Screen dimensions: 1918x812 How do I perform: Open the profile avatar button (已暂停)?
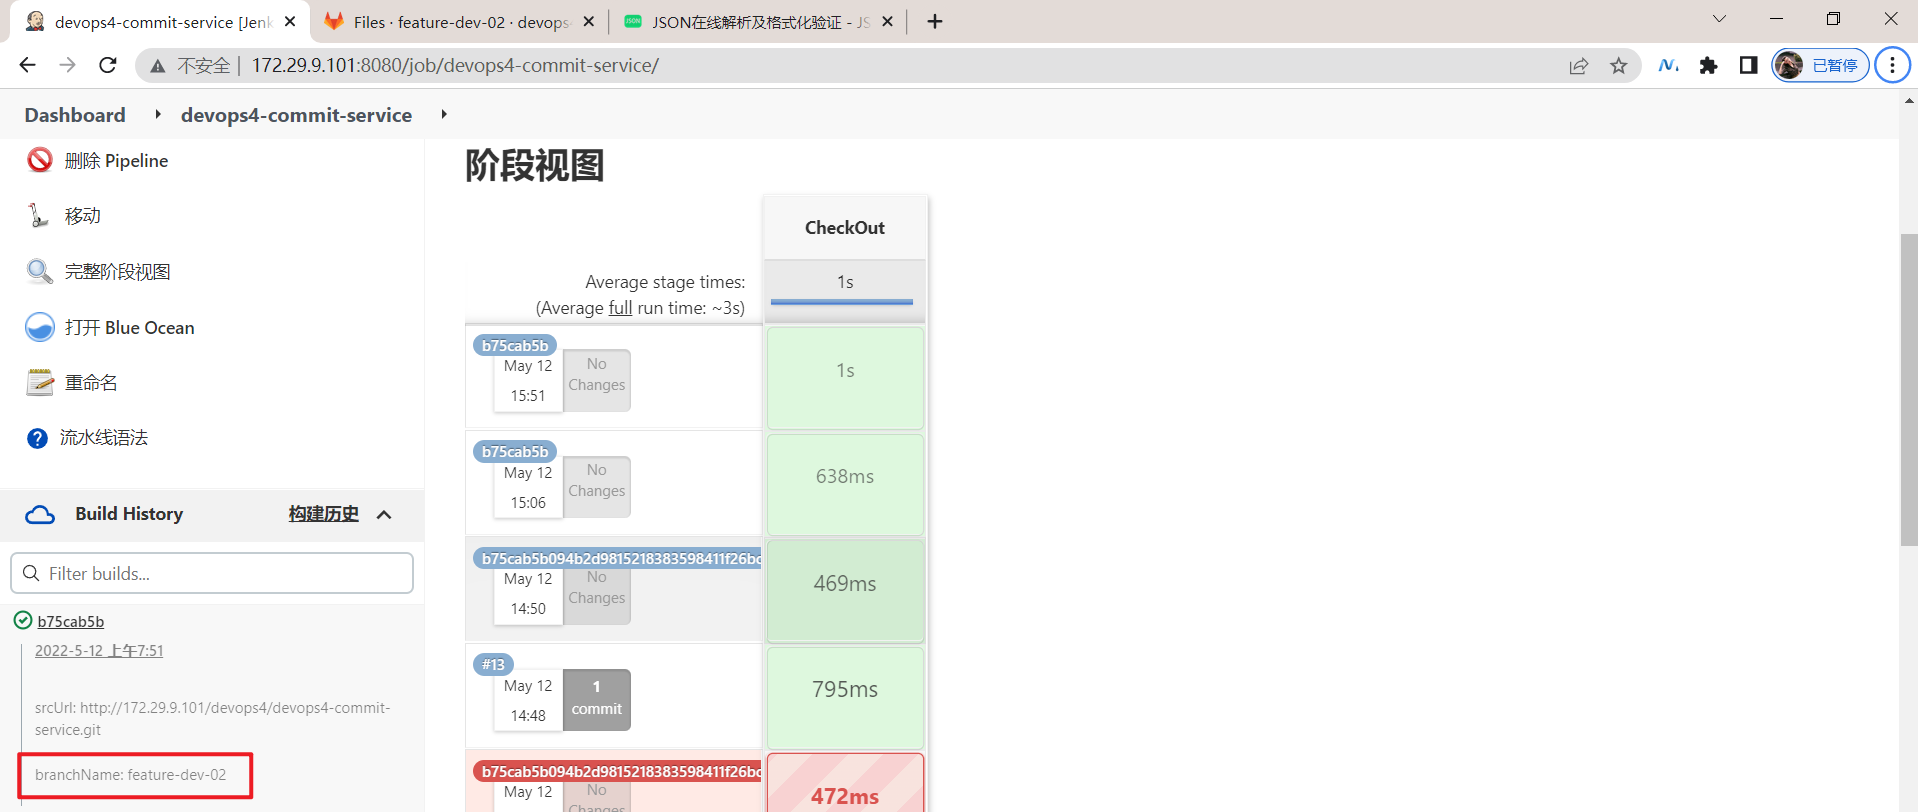(1821, 65)
